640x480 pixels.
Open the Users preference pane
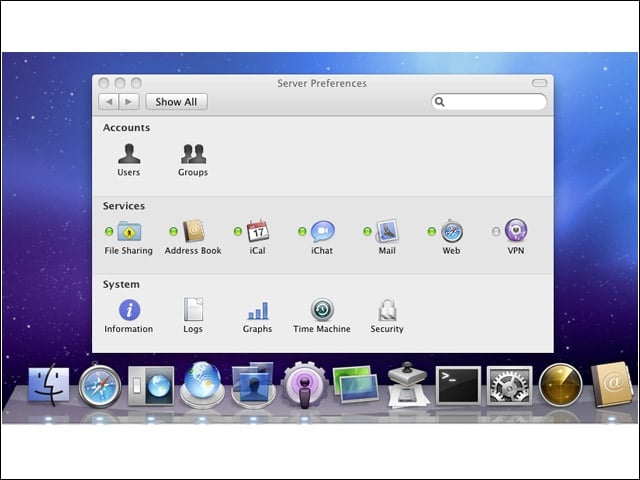(129, 160)
